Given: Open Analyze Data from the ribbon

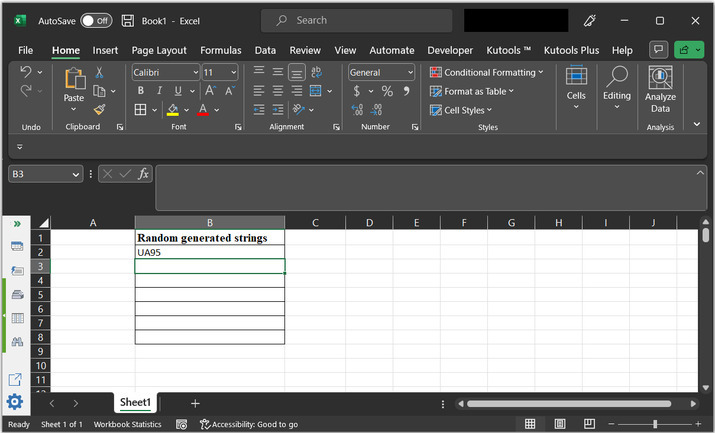Looking at the screenshot, I should coord(660,90).
